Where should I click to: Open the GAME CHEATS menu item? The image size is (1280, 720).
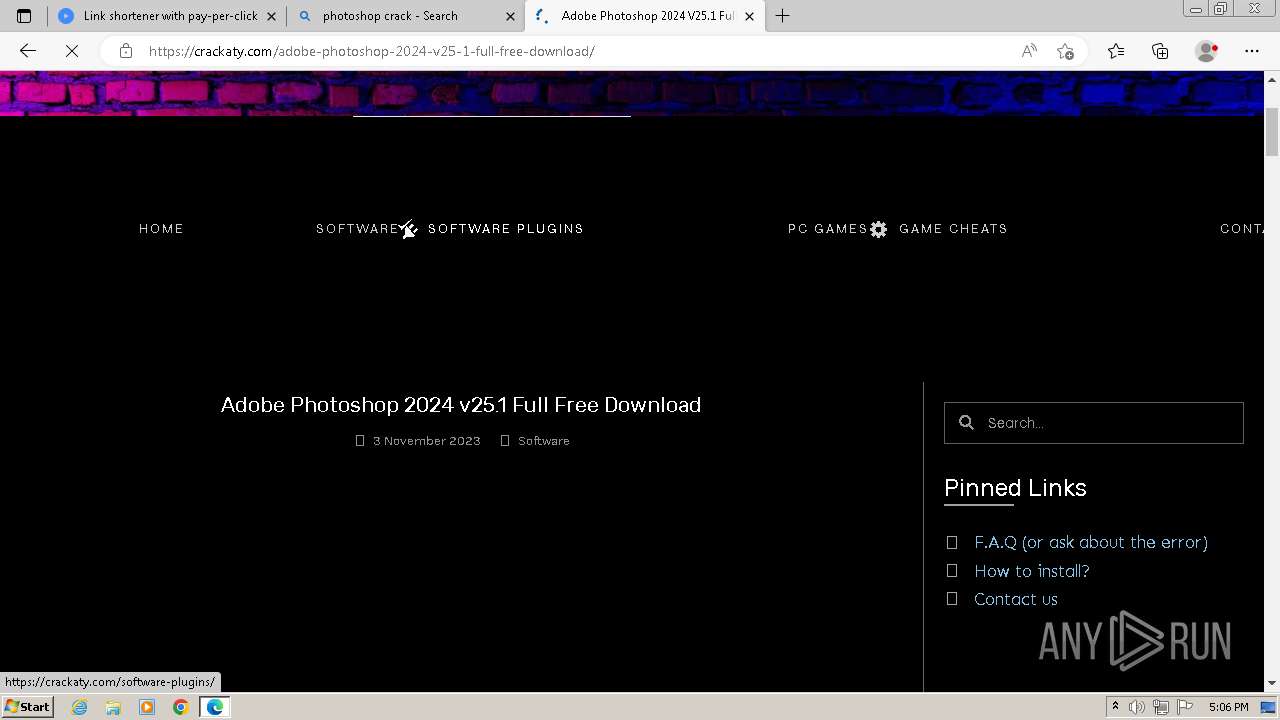953,229
